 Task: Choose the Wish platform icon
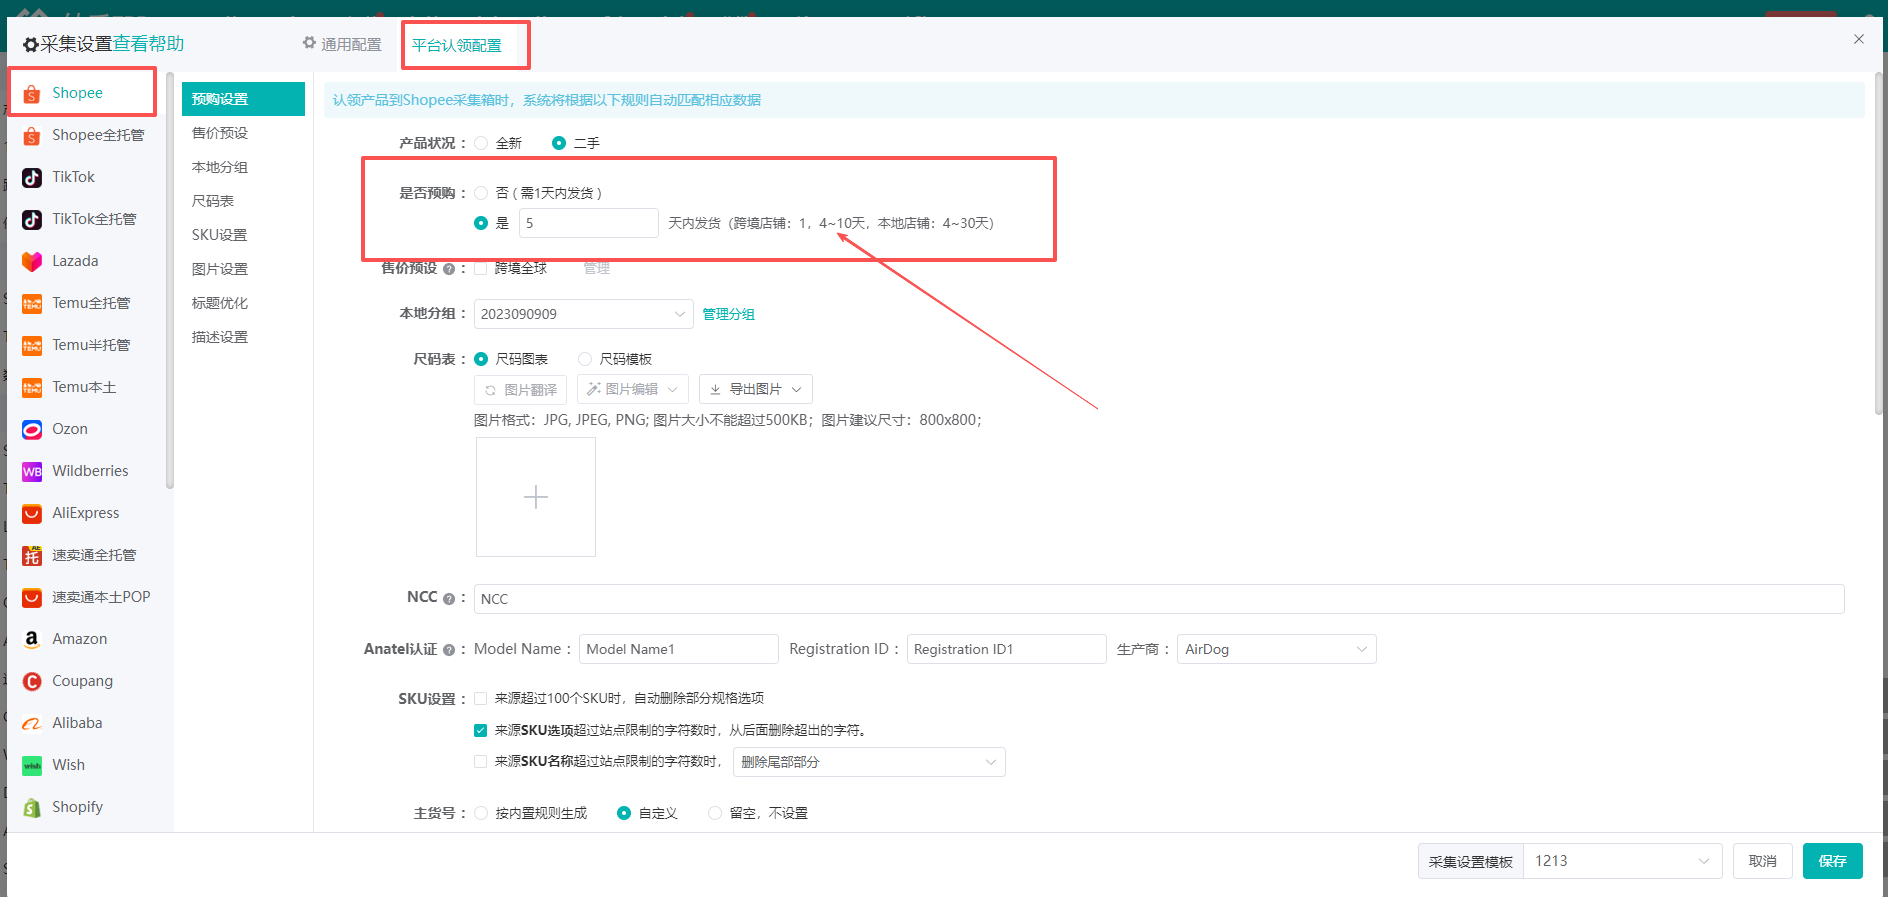[32, 766]
